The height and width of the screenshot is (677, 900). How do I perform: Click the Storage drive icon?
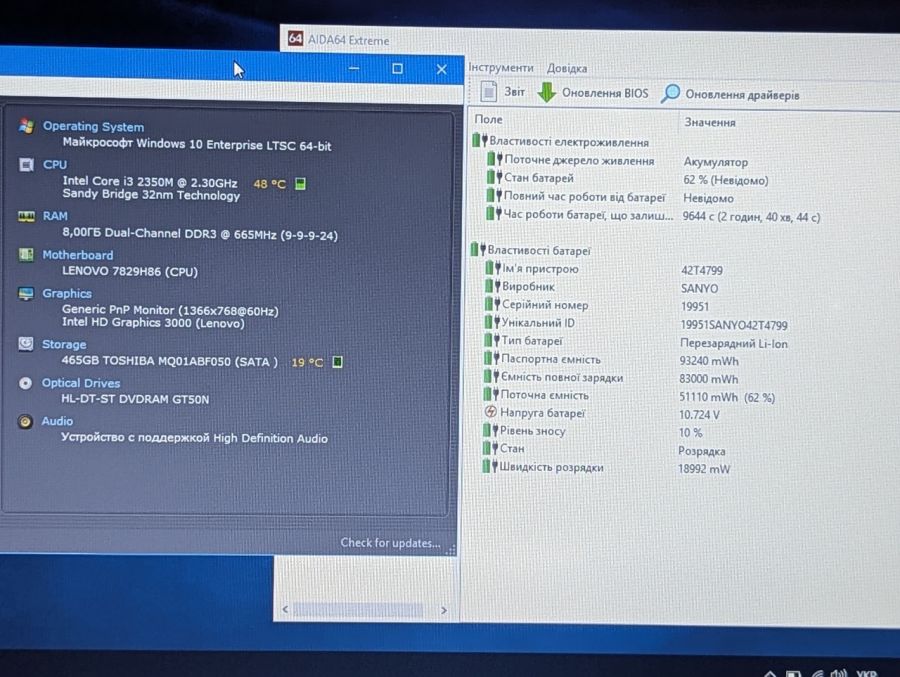point(25,343)
